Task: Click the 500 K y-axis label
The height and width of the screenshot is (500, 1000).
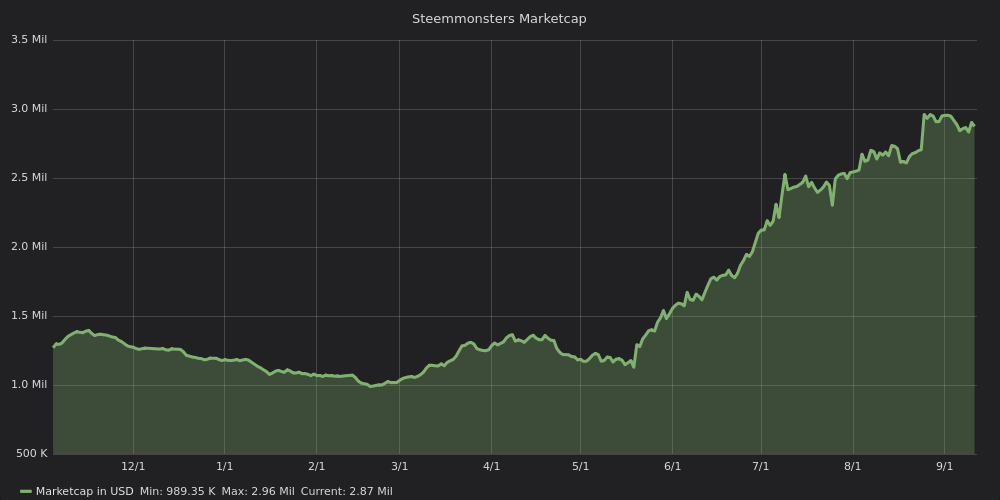Action: coord(31,454)
